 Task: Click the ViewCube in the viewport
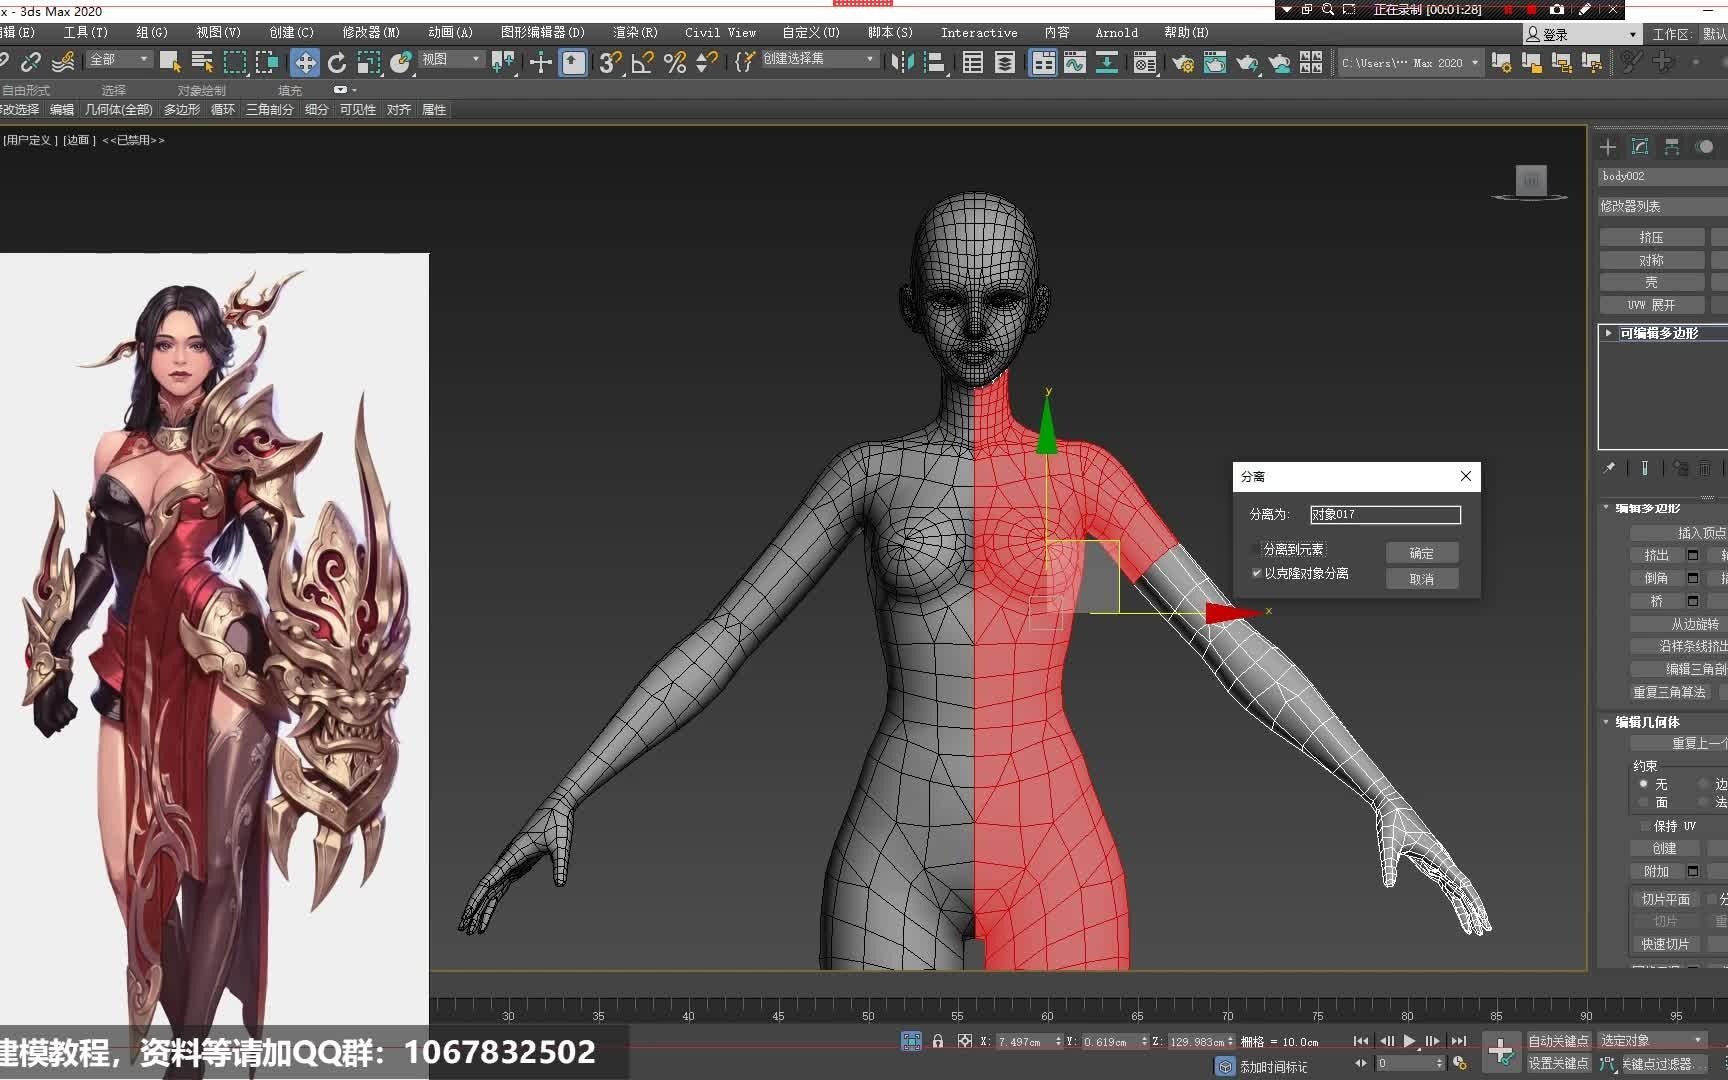pos(1531,181)
